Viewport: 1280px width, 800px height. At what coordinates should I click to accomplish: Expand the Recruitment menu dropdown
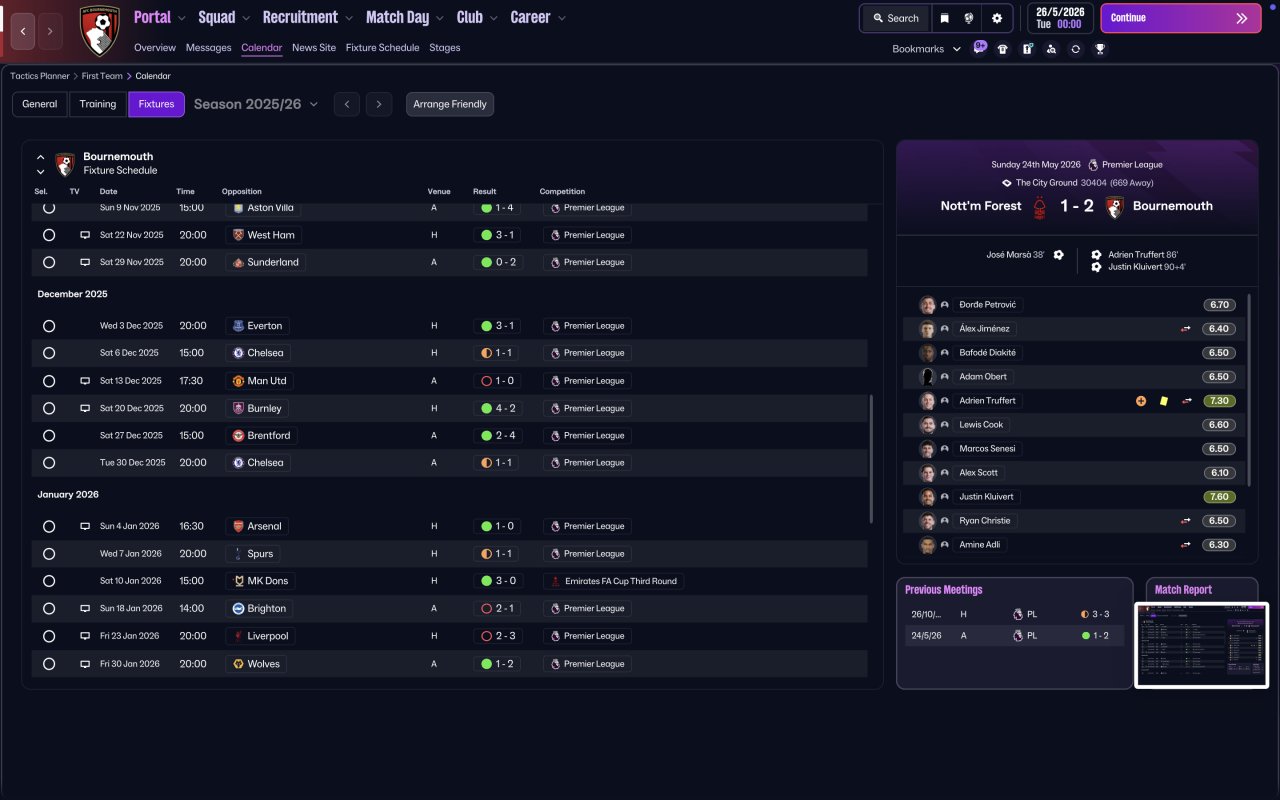[349, 18]
